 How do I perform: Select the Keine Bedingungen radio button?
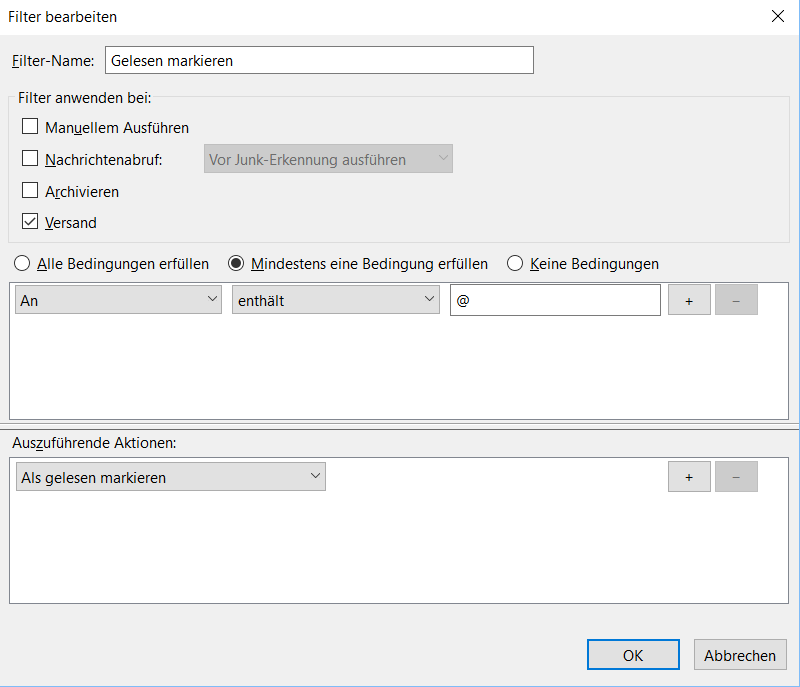515,264
